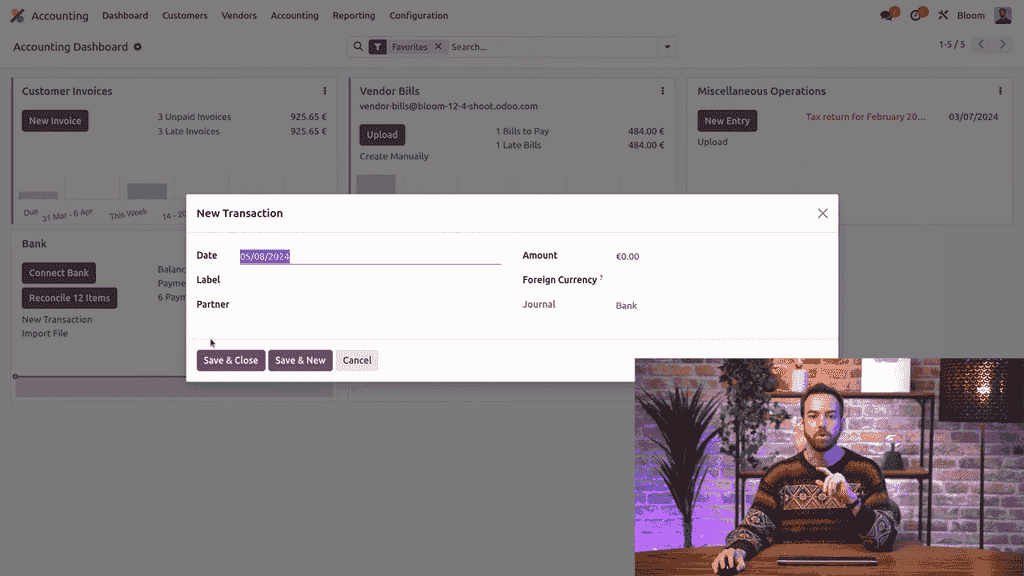This screenshot has width=1024, height=576.
Task: Open the Configuration menu
Action: tap(419, 16)
